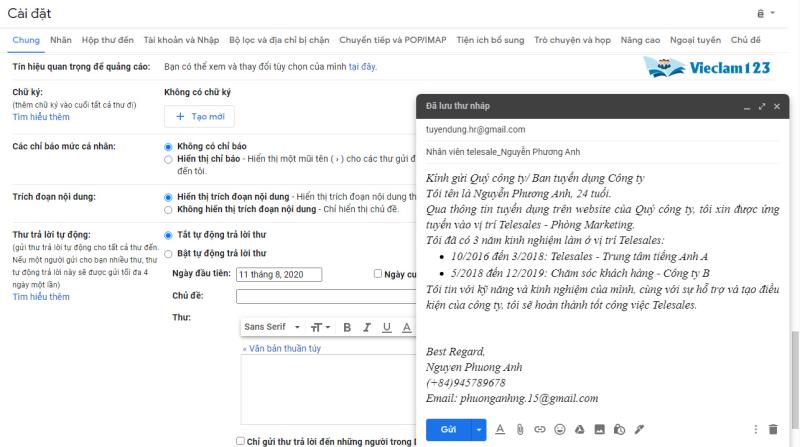Image resolution: width=800 pixels, height=447 pixels.
Task: Open the Trò chuyện và họp tab
Action: (572, 40)
